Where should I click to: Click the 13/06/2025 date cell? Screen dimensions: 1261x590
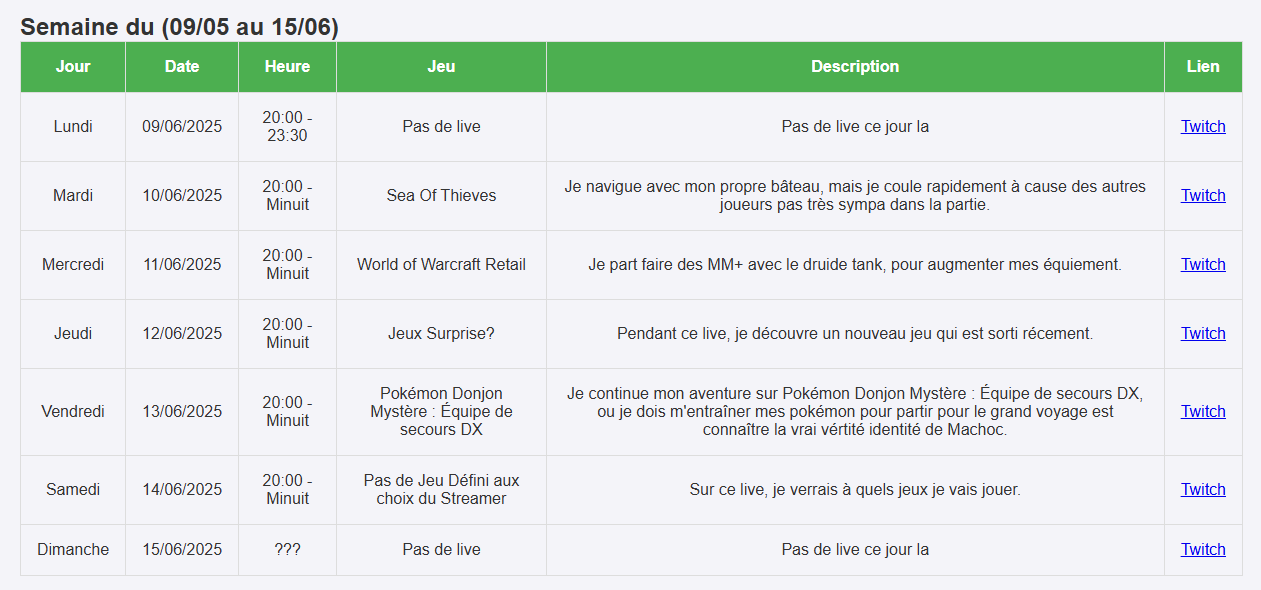pyautogui.click(x=181, y=411)
